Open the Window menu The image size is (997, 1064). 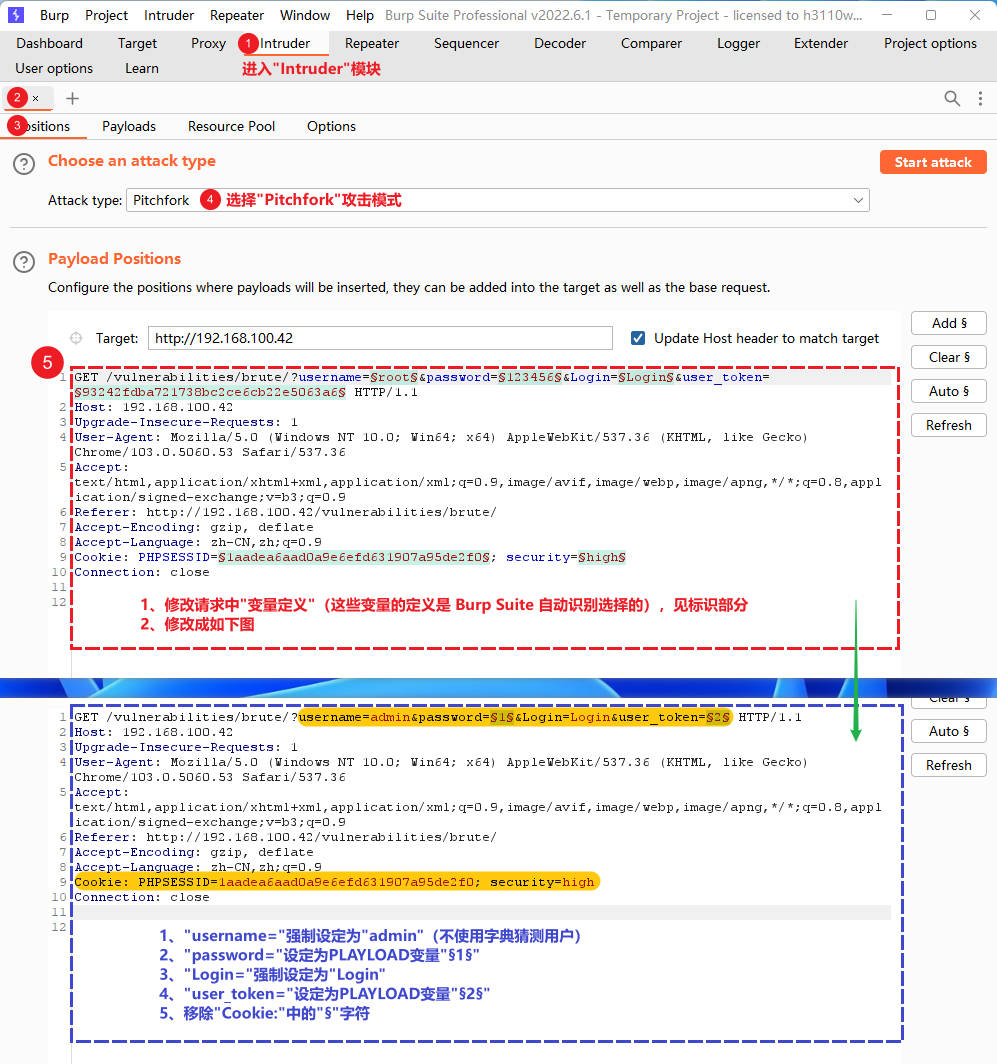pyautogui.click(x=305, y=15)
